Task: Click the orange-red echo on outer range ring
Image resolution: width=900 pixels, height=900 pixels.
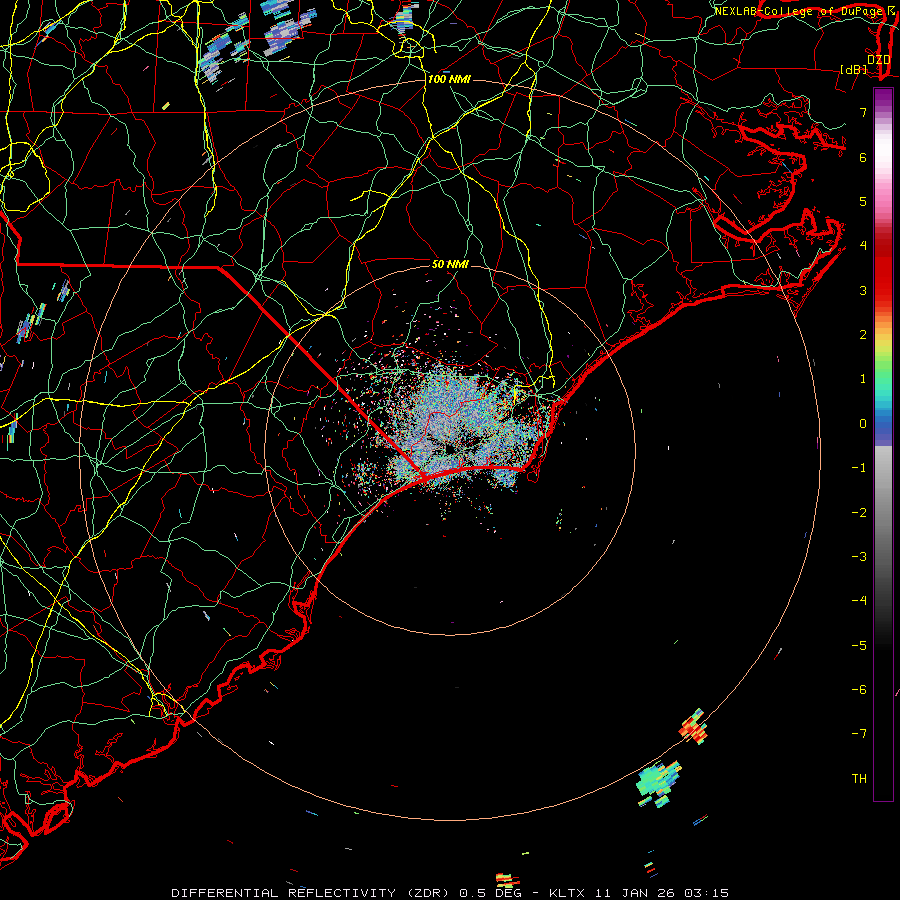Action: point(694,727)
